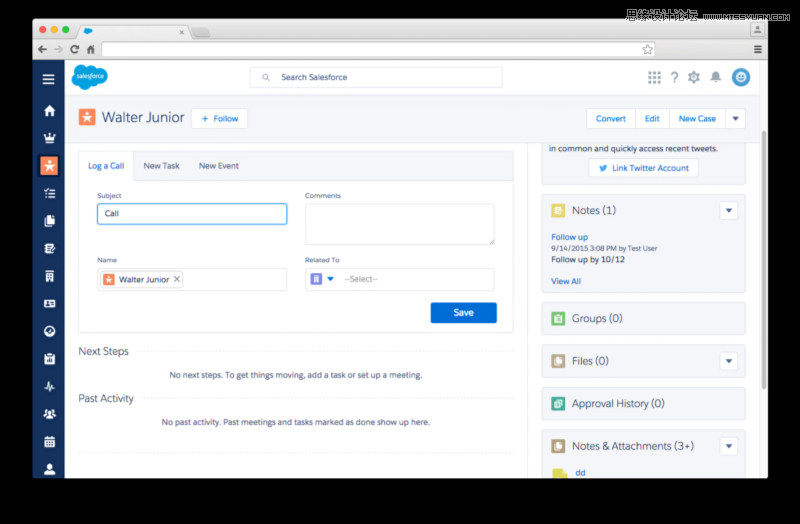800x524 pixels.
Task: Open the Notes & Attachments card dropdown
Action: coord(729,446)
